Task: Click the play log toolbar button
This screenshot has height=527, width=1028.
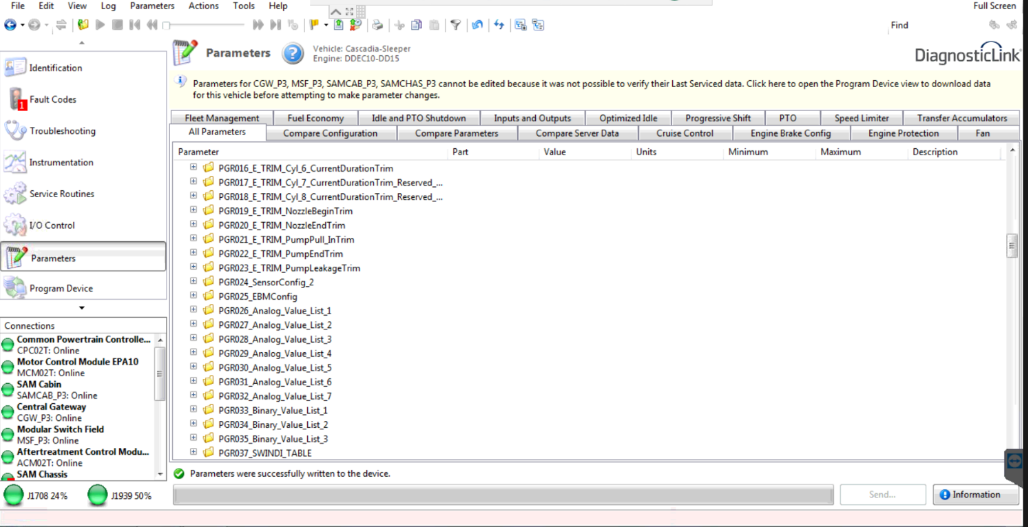Action: pos(100,25)
